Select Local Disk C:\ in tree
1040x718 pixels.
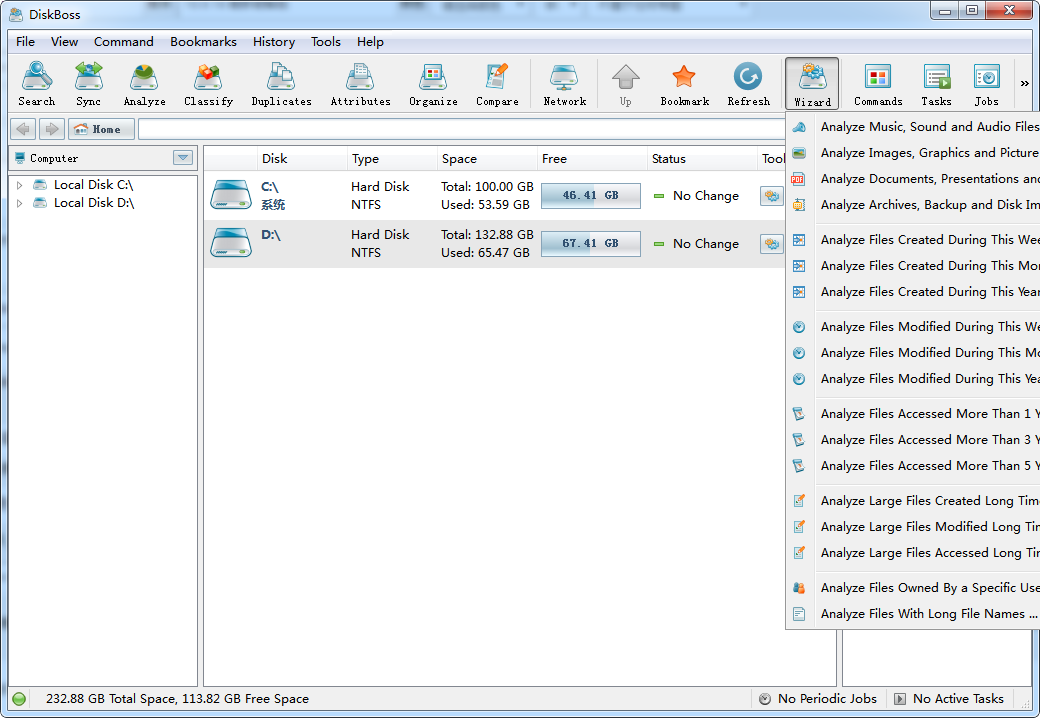pyautogui.click(x=94, y=185)
